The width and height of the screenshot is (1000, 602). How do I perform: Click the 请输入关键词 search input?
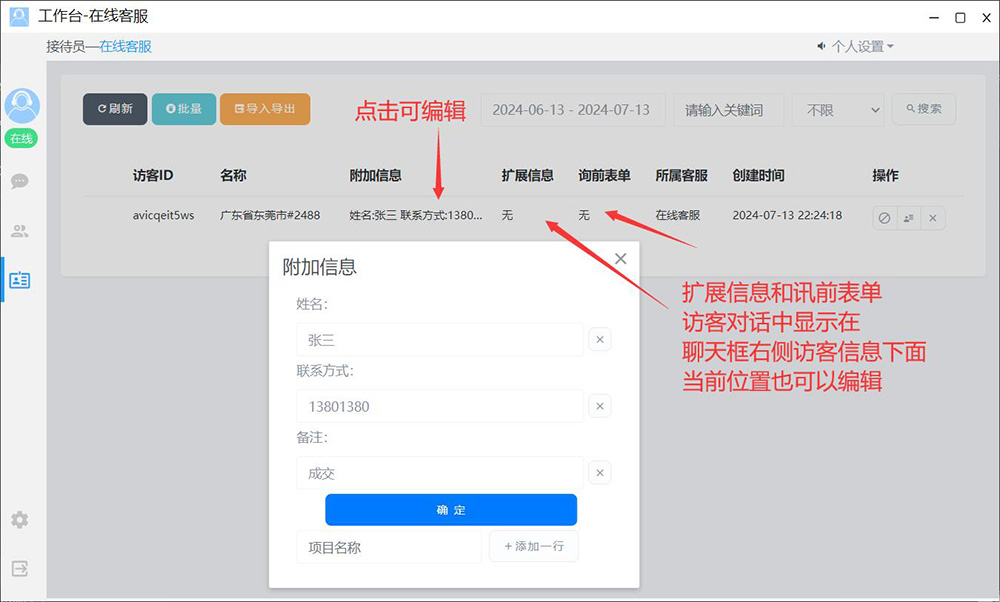727,110
